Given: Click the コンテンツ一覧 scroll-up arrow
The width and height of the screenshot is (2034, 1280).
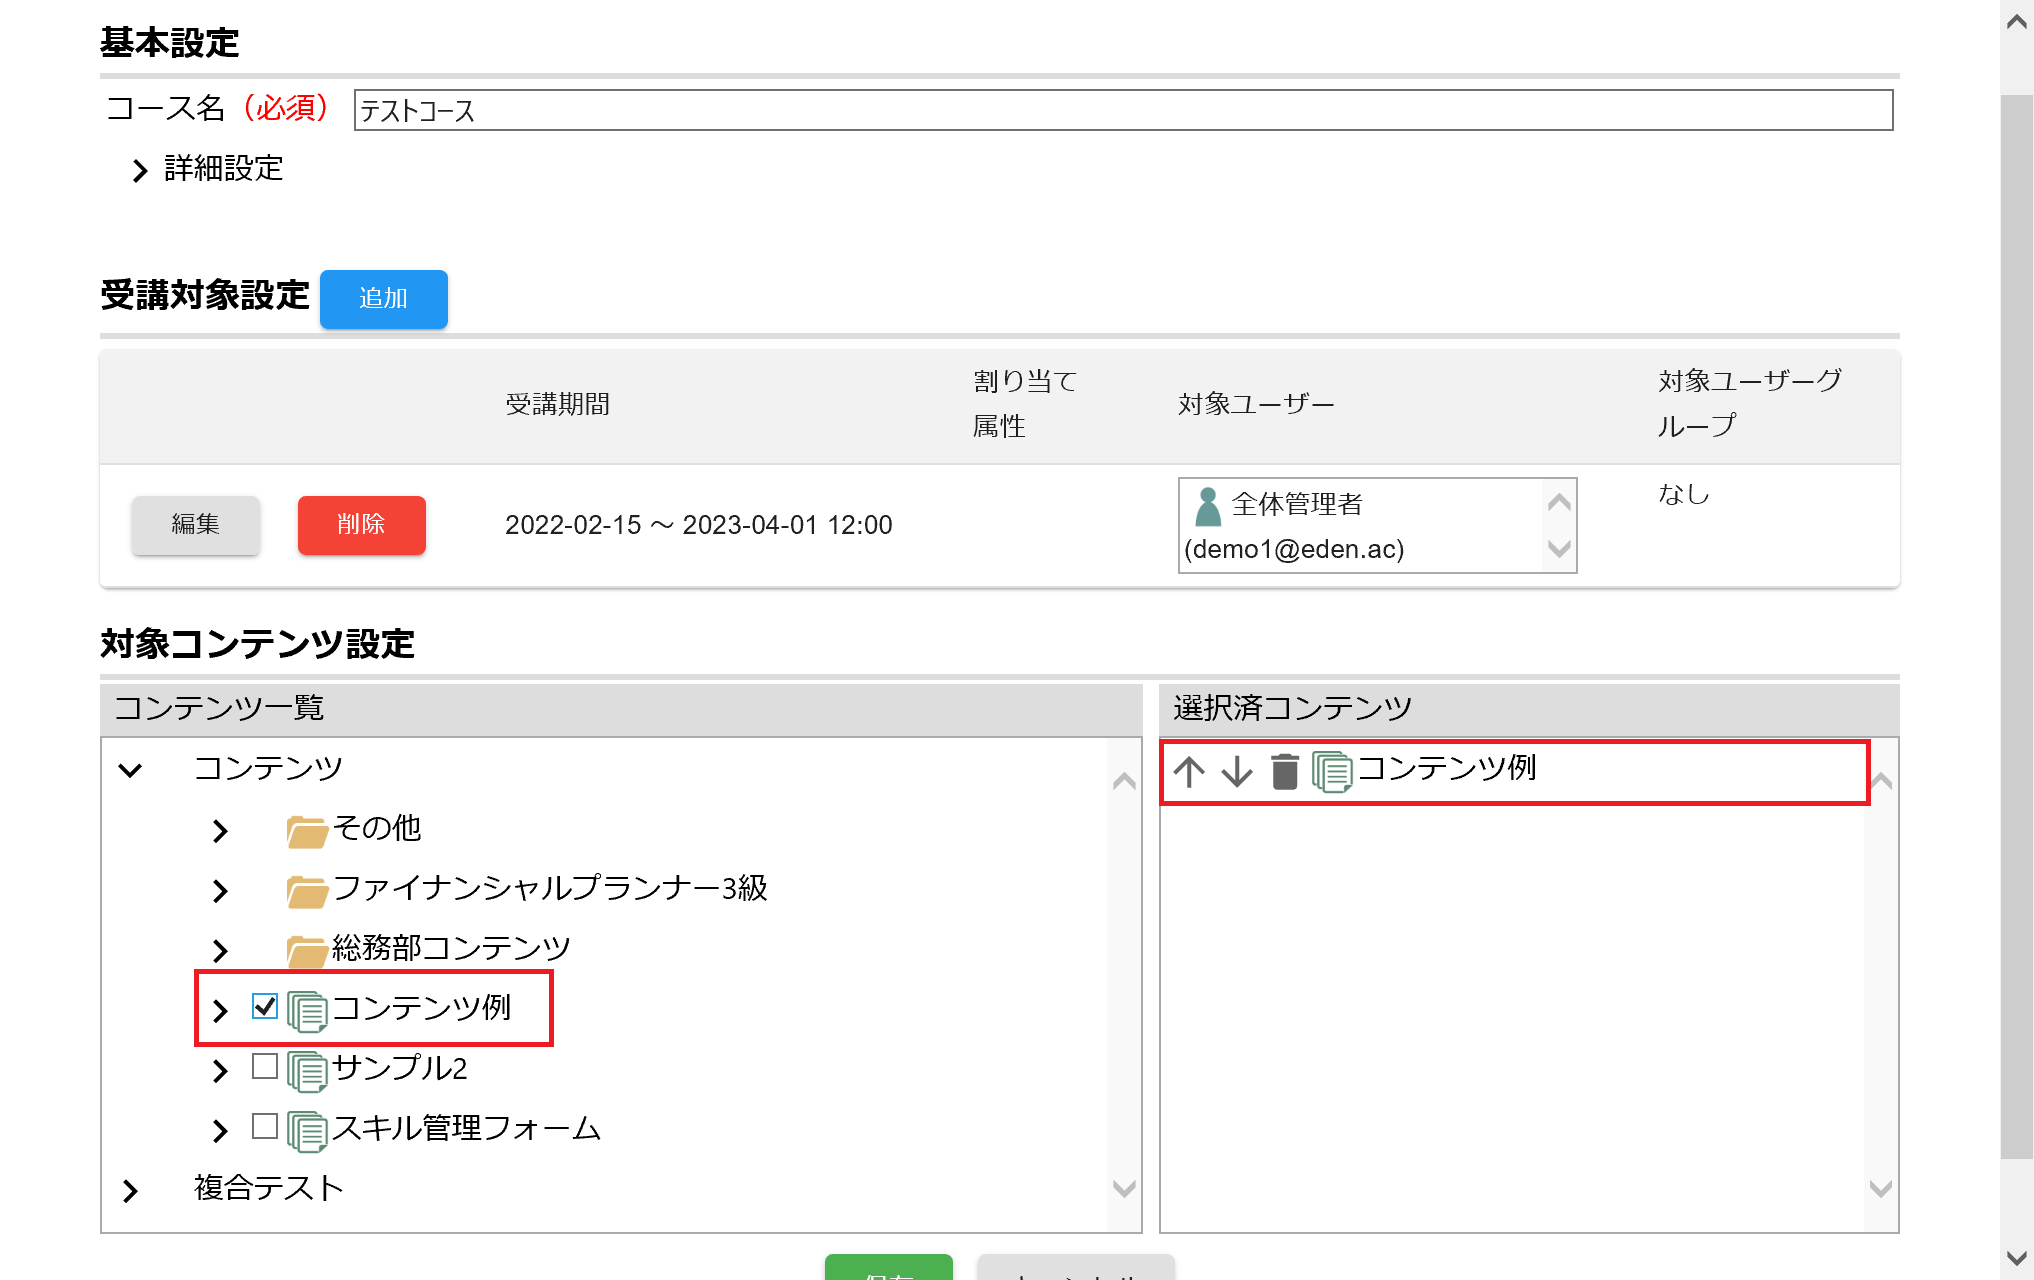Looking at the screenshot, I should 1124,781.
